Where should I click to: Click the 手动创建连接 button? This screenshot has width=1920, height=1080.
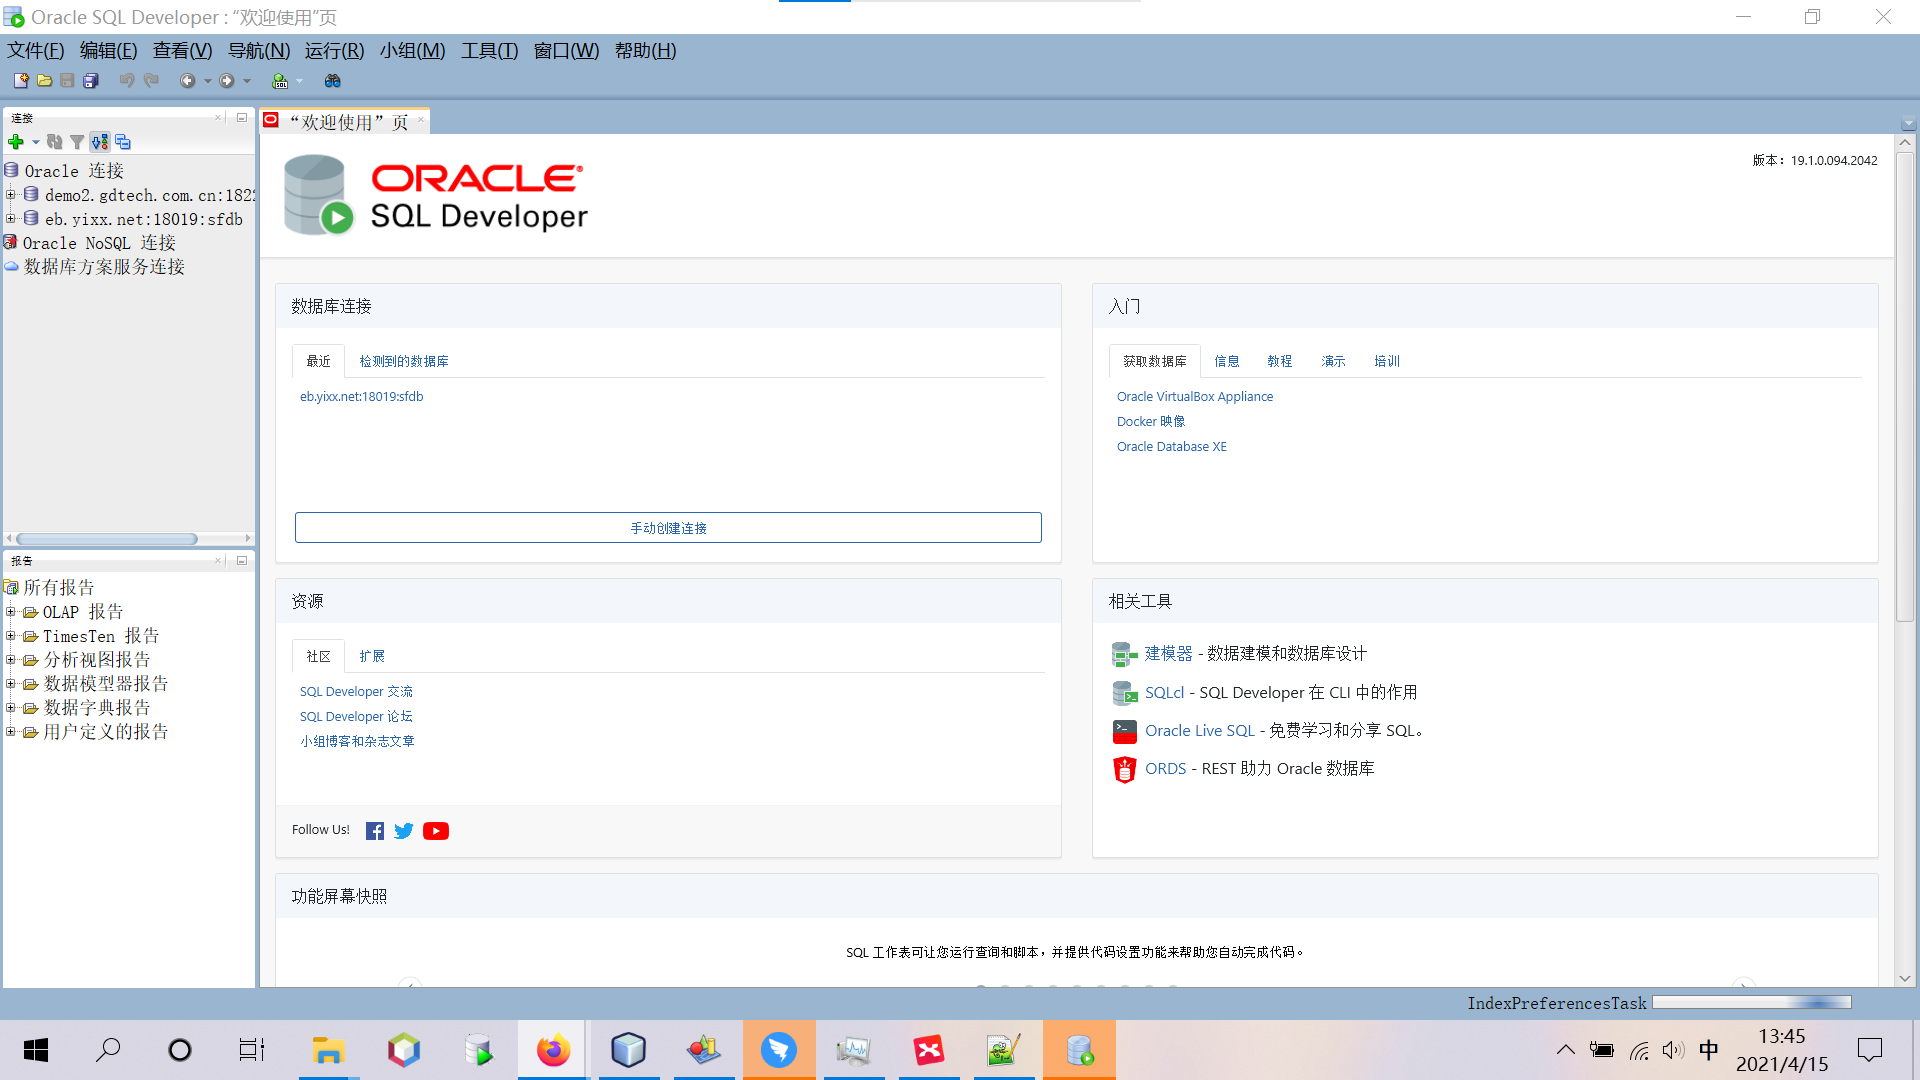(x=667, y=527)
